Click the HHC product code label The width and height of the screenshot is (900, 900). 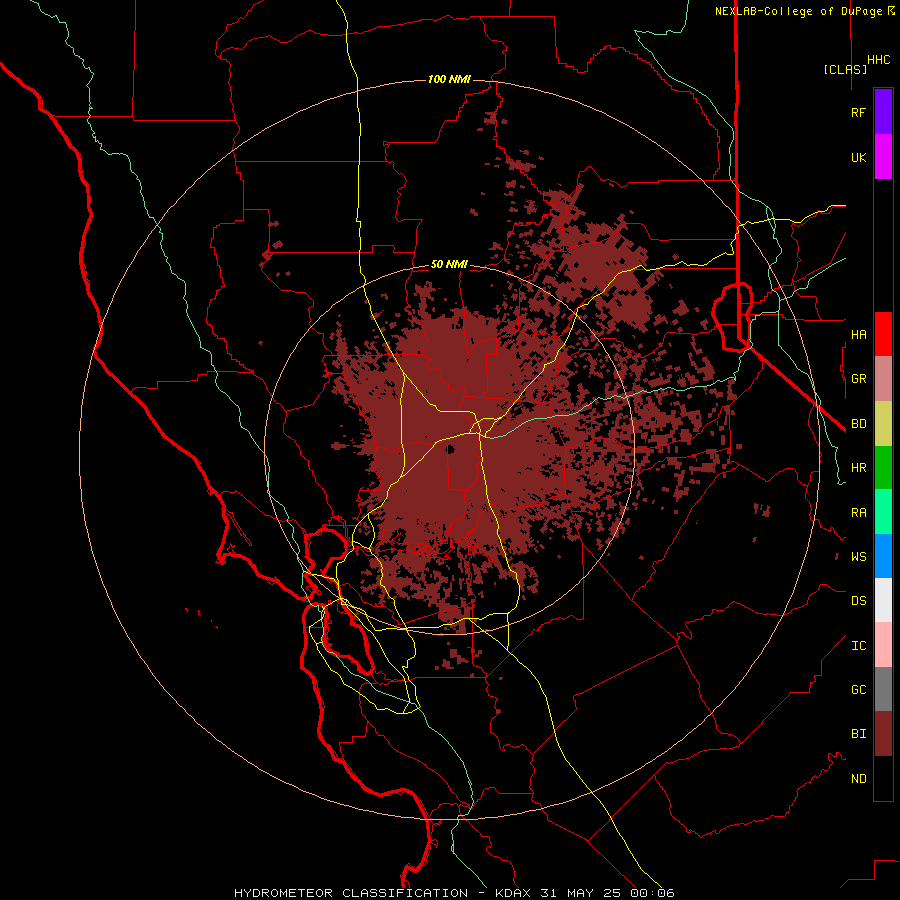[x=878, y=60]
